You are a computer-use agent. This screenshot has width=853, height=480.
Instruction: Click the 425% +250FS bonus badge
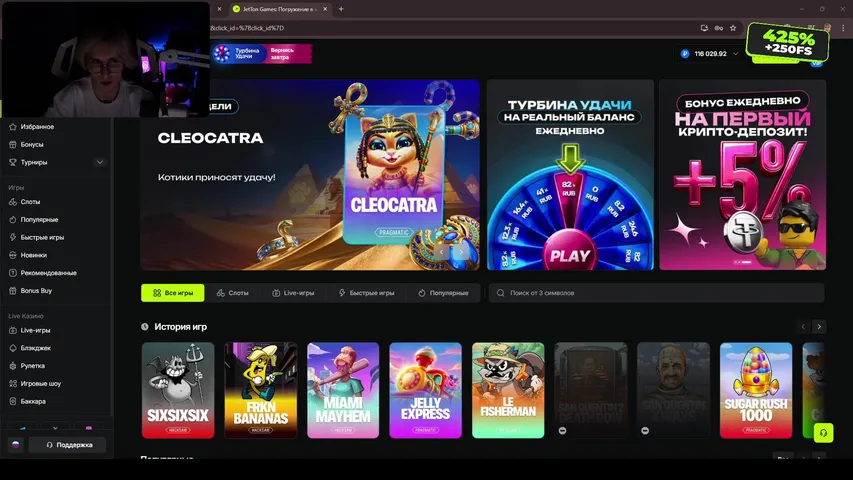pyautogui.click(x=788, y=42)
